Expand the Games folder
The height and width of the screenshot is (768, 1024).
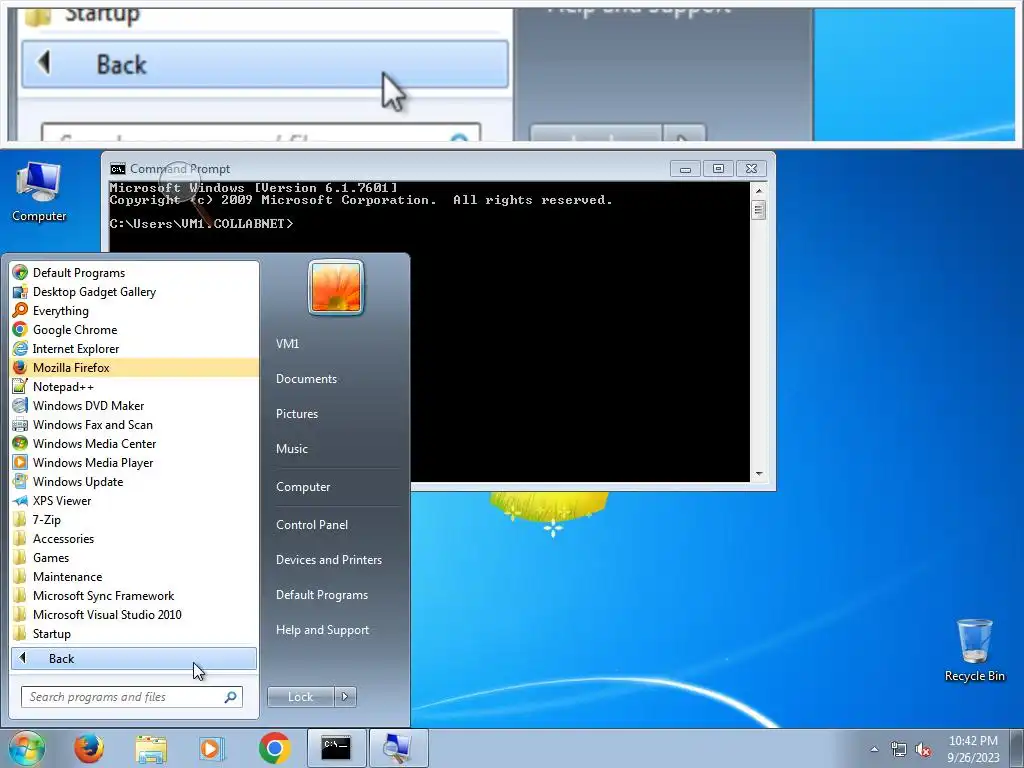tap(134, 558)
